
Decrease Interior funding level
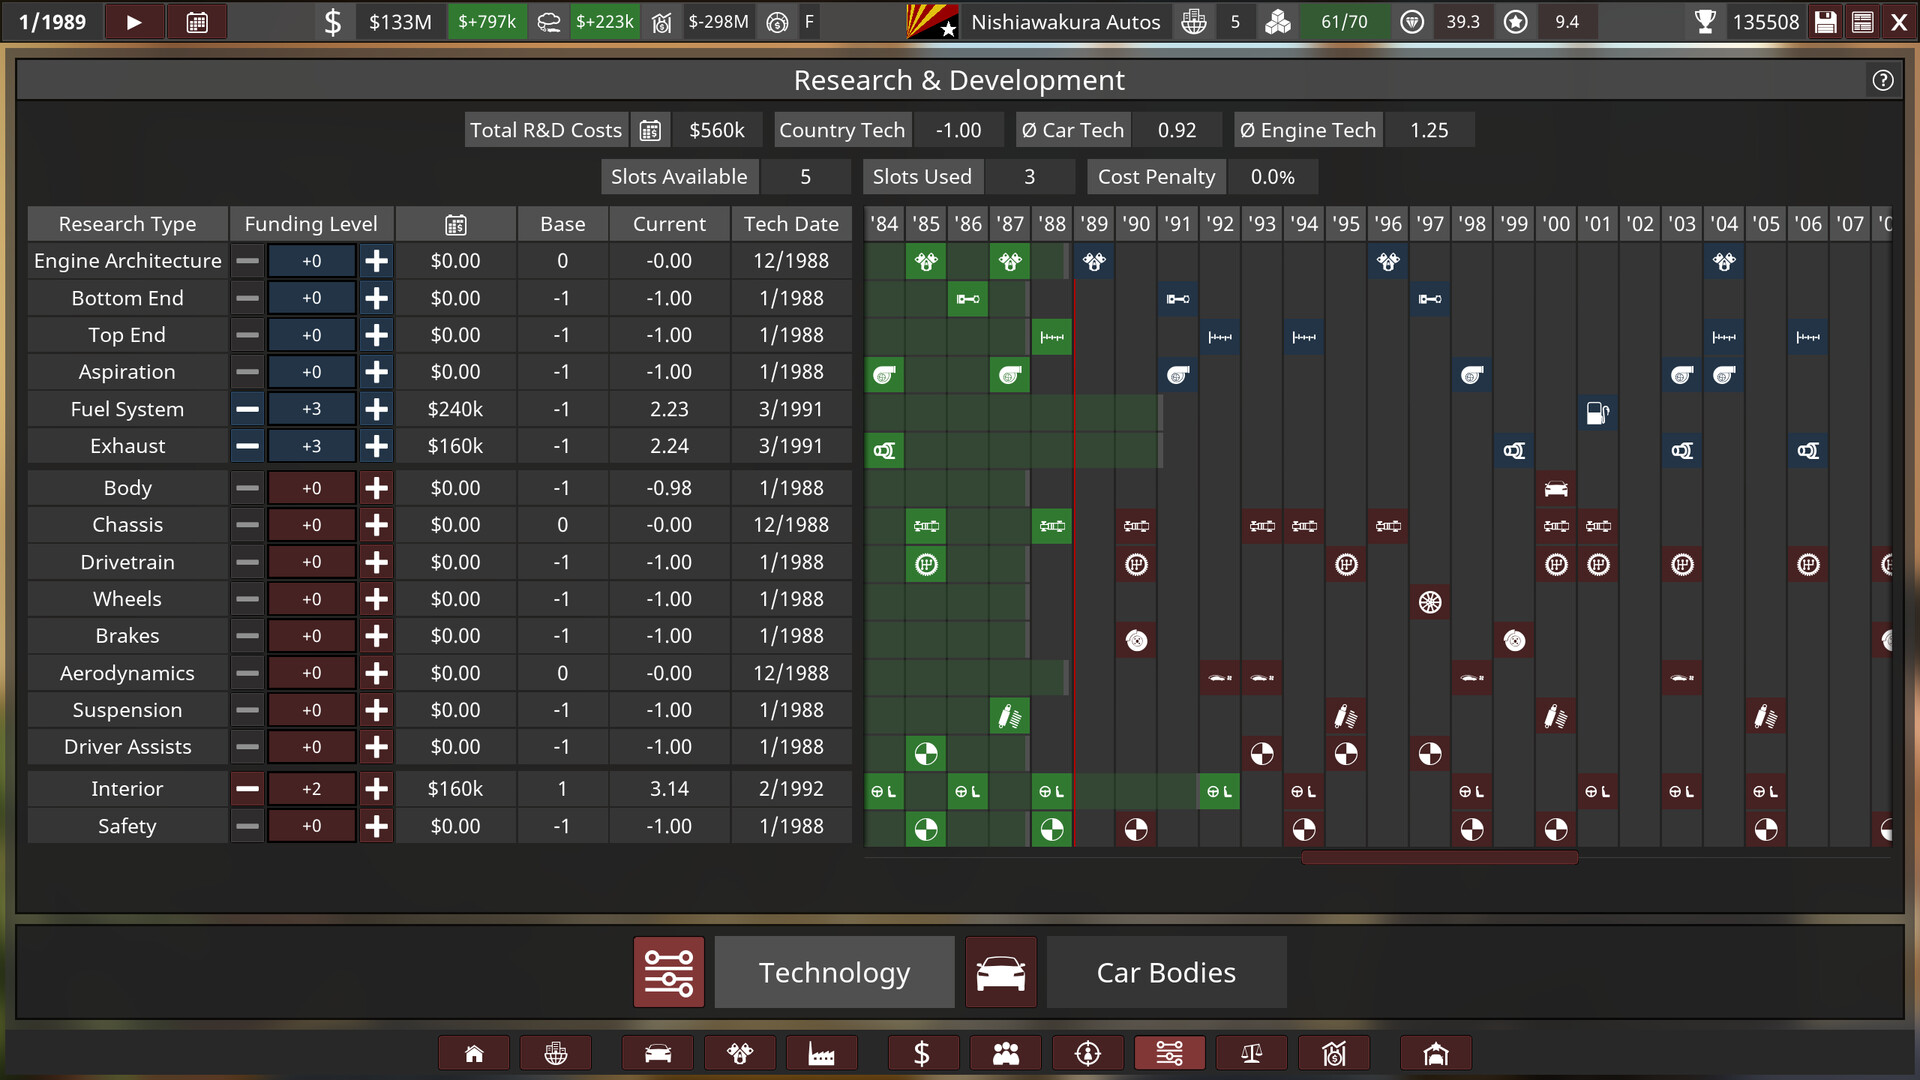[x=247, y=788]
